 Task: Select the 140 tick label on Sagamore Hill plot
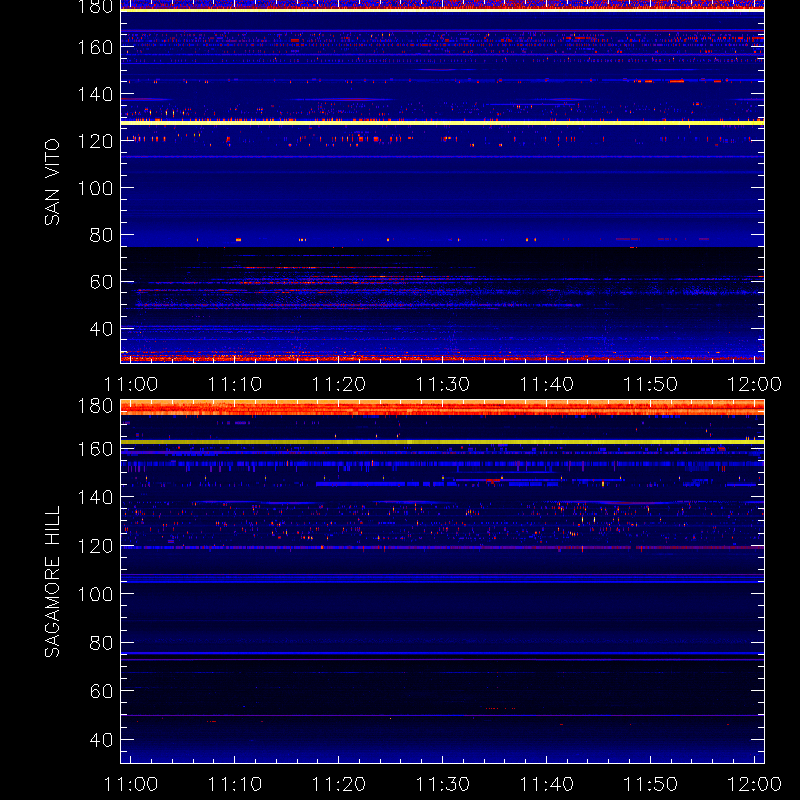pyautogui.click(x=95, y=497)
